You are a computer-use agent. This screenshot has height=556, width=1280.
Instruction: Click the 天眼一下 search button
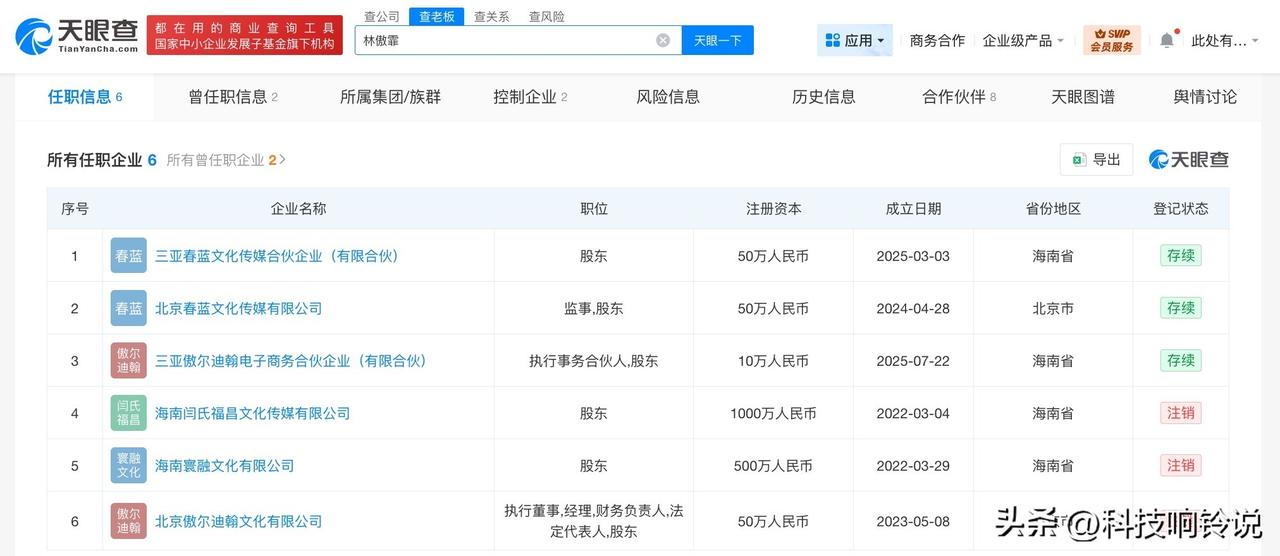coord(718,40)
